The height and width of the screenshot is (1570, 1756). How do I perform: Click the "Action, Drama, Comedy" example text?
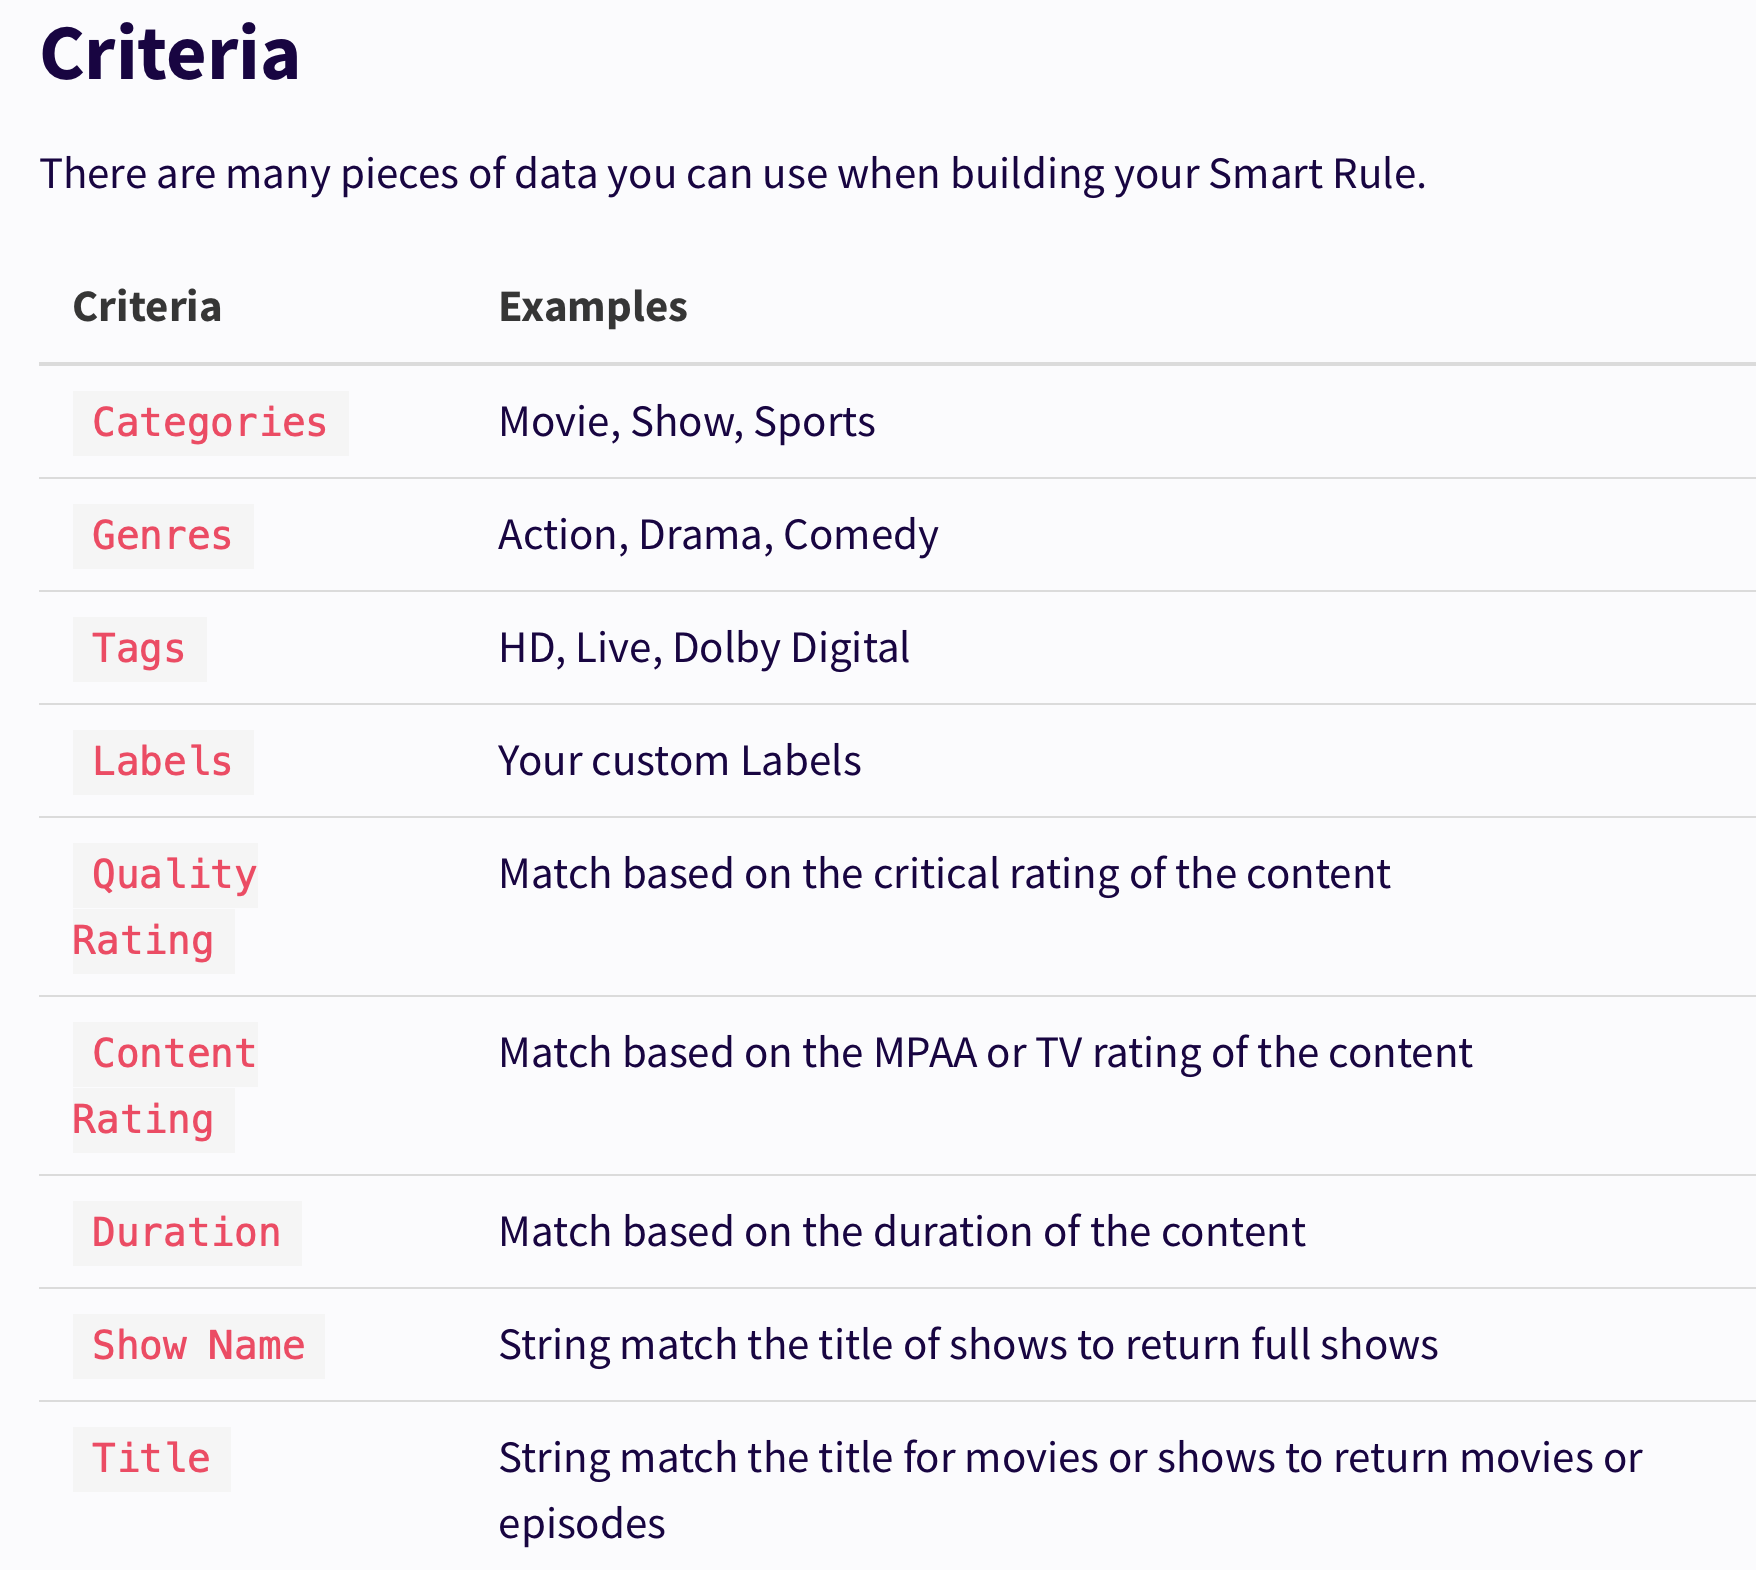coord(718,535)
